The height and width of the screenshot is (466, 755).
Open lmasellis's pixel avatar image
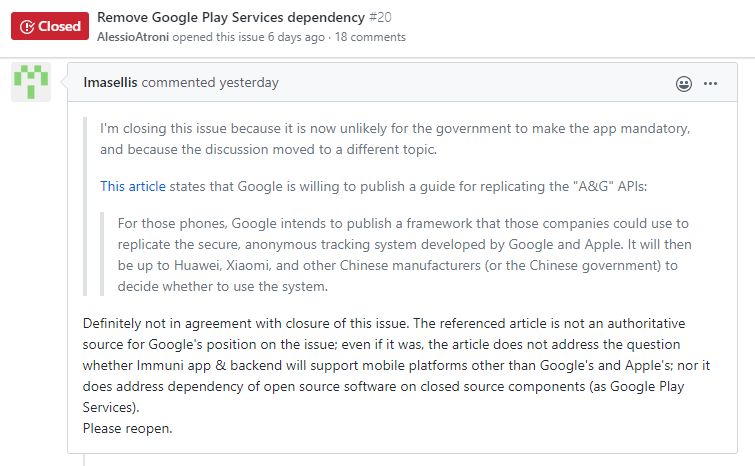click(x=31, y=82)
